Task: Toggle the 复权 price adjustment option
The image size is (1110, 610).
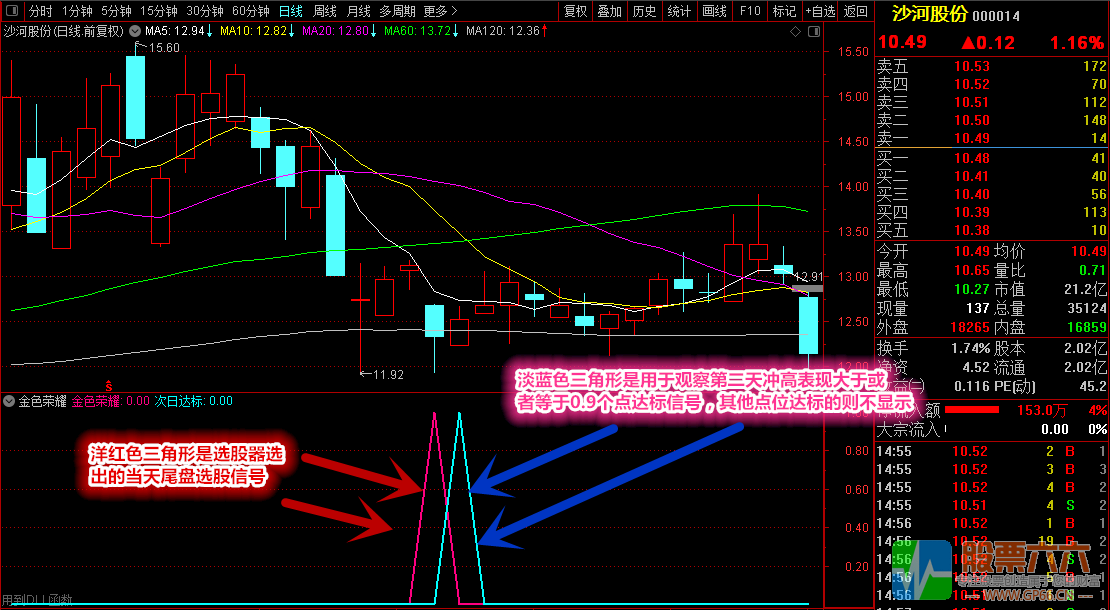Action: tap(575, 12)
